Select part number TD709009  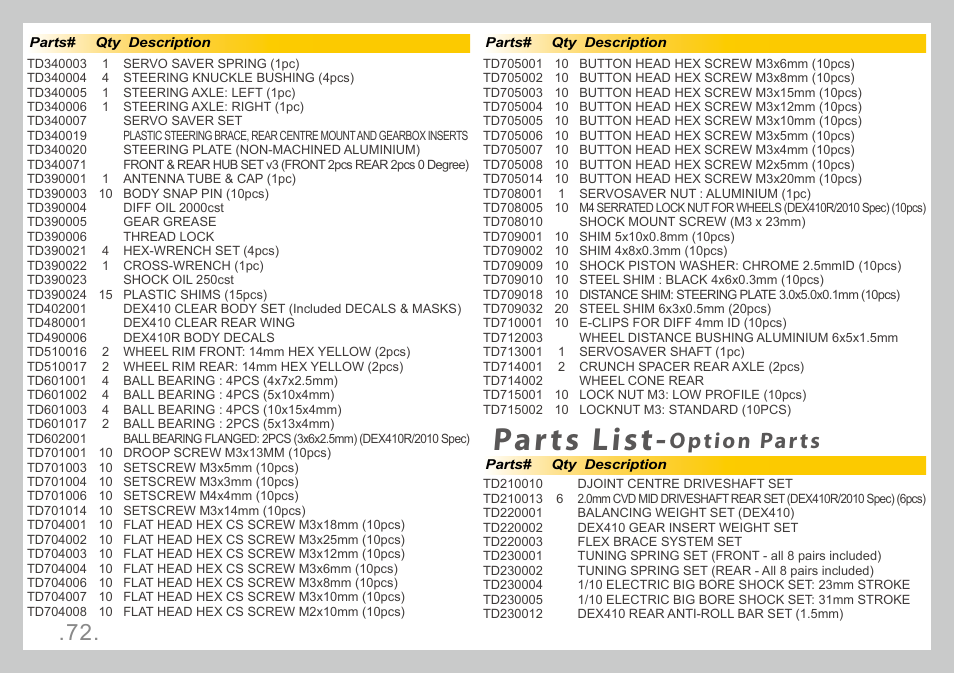pos(513,266)
